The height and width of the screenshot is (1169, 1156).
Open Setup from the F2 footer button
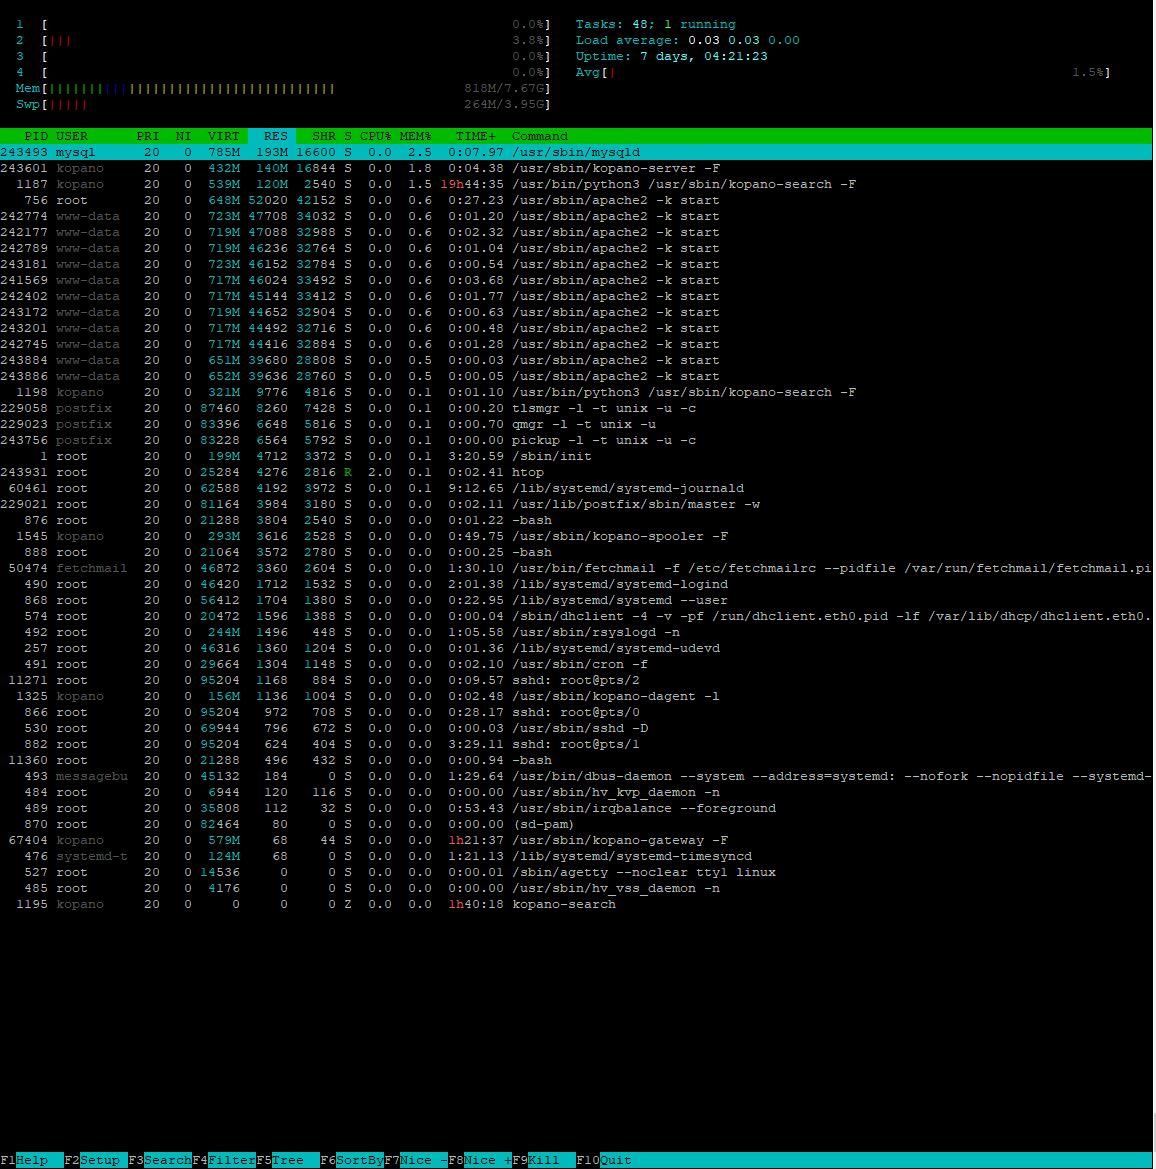point(95,1160)
